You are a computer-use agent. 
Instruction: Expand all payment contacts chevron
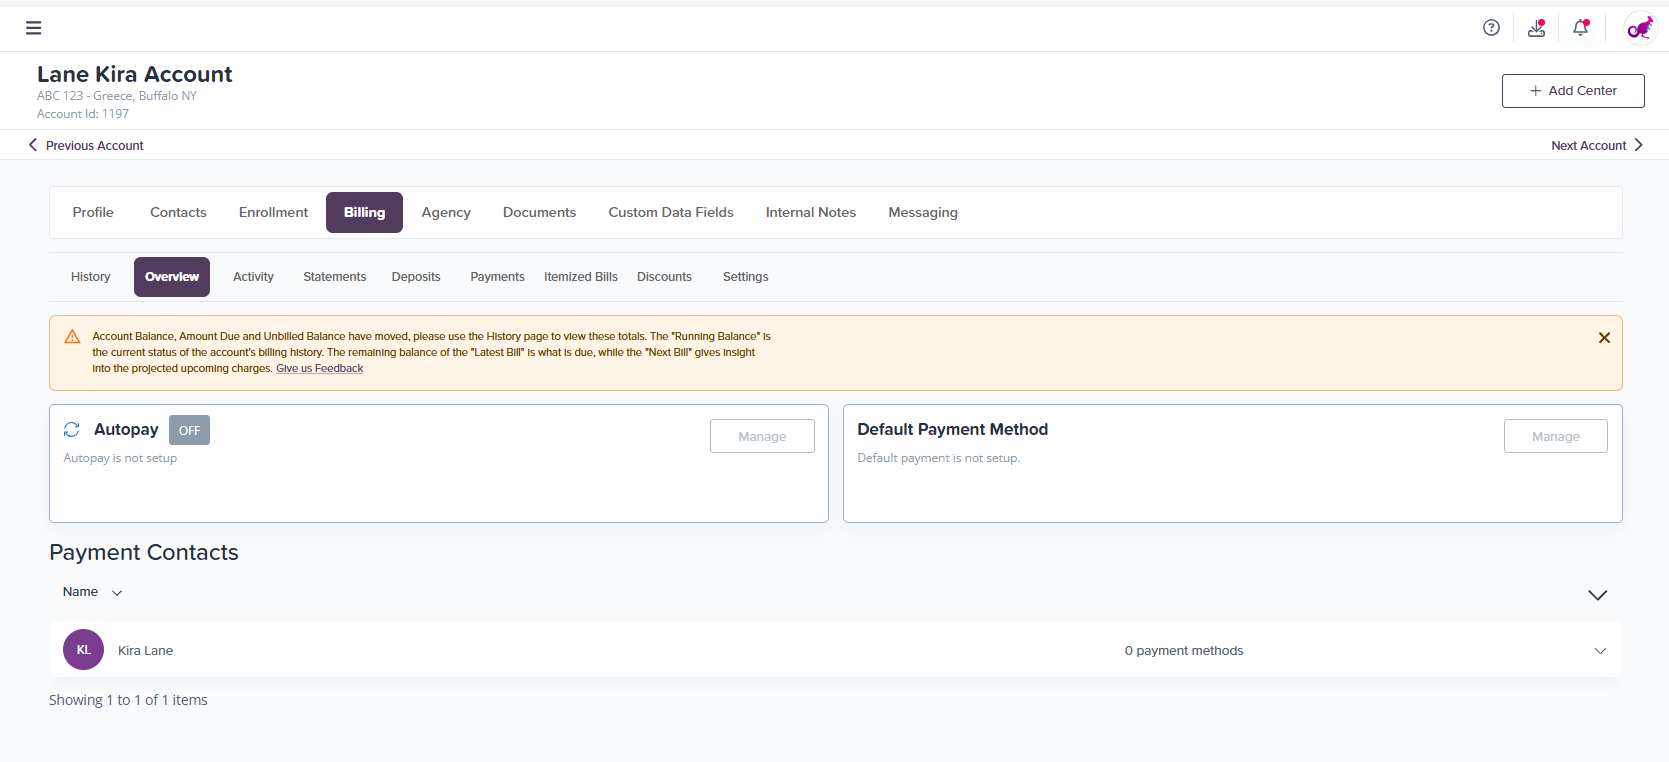[1597, 595]
